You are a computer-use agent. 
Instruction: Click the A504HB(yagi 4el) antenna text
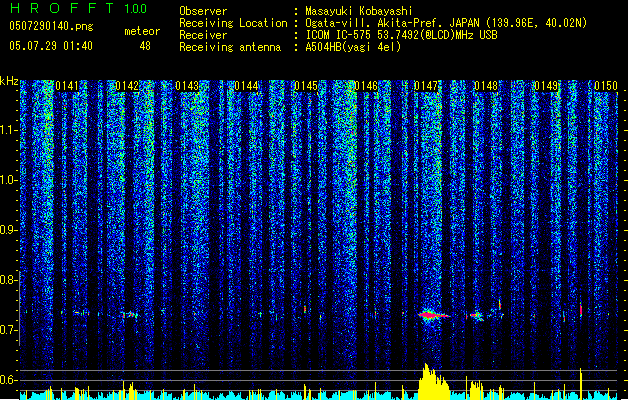click(353, 47)
